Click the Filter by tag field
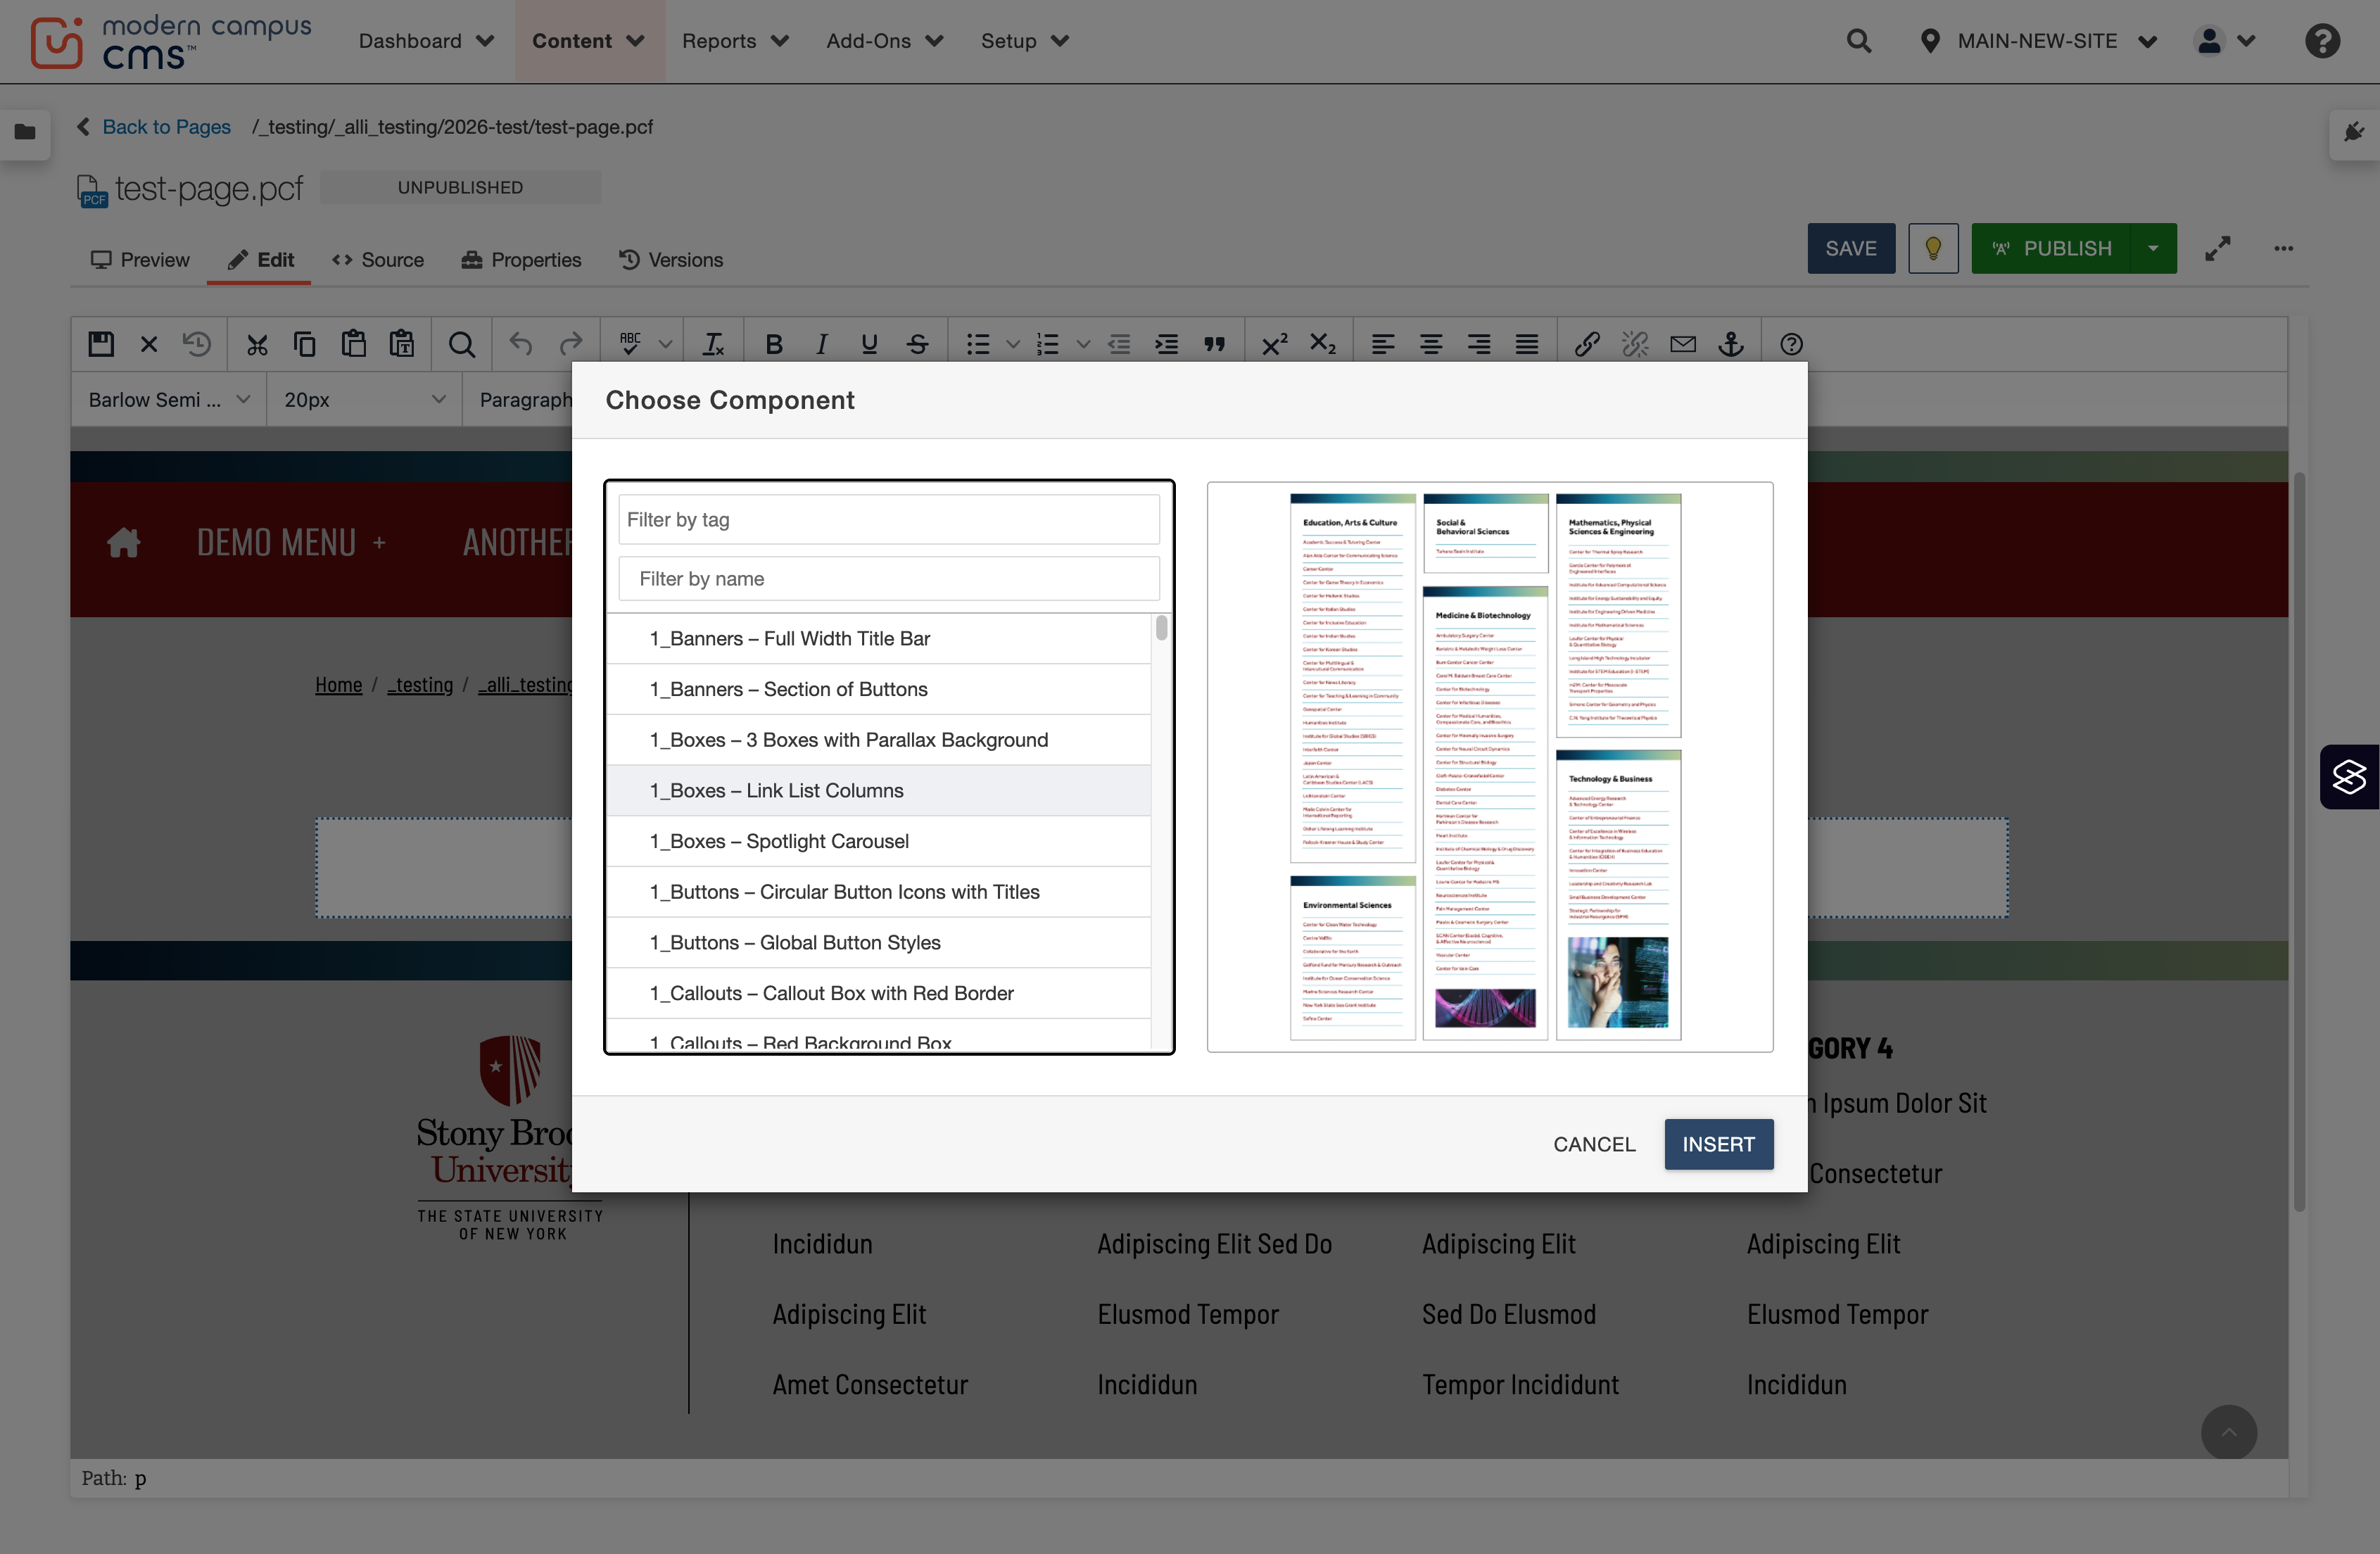Image resolution: width=2380 pixels, height=1554 pixels. (889, 519)
